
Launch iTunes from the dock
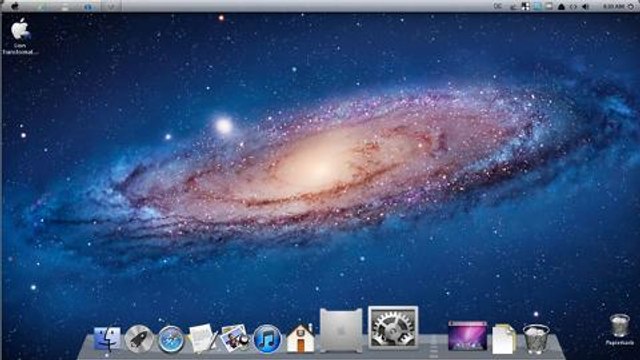pos(267,339)
